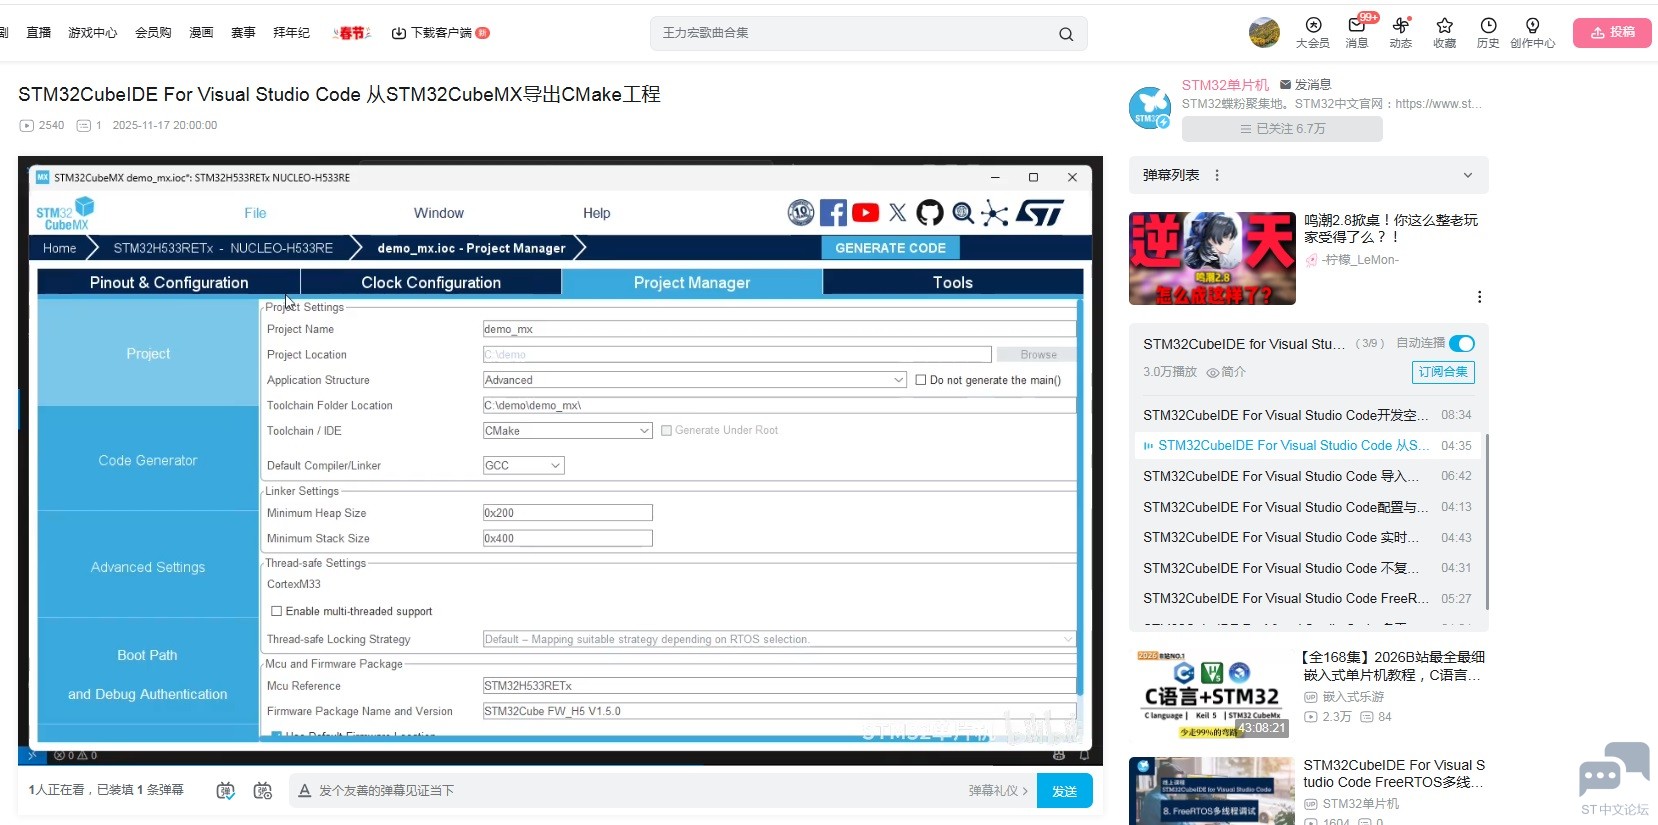Switch to Tools tab
1658x825 pixels.
pyautogui.click(x=953, y=283)
